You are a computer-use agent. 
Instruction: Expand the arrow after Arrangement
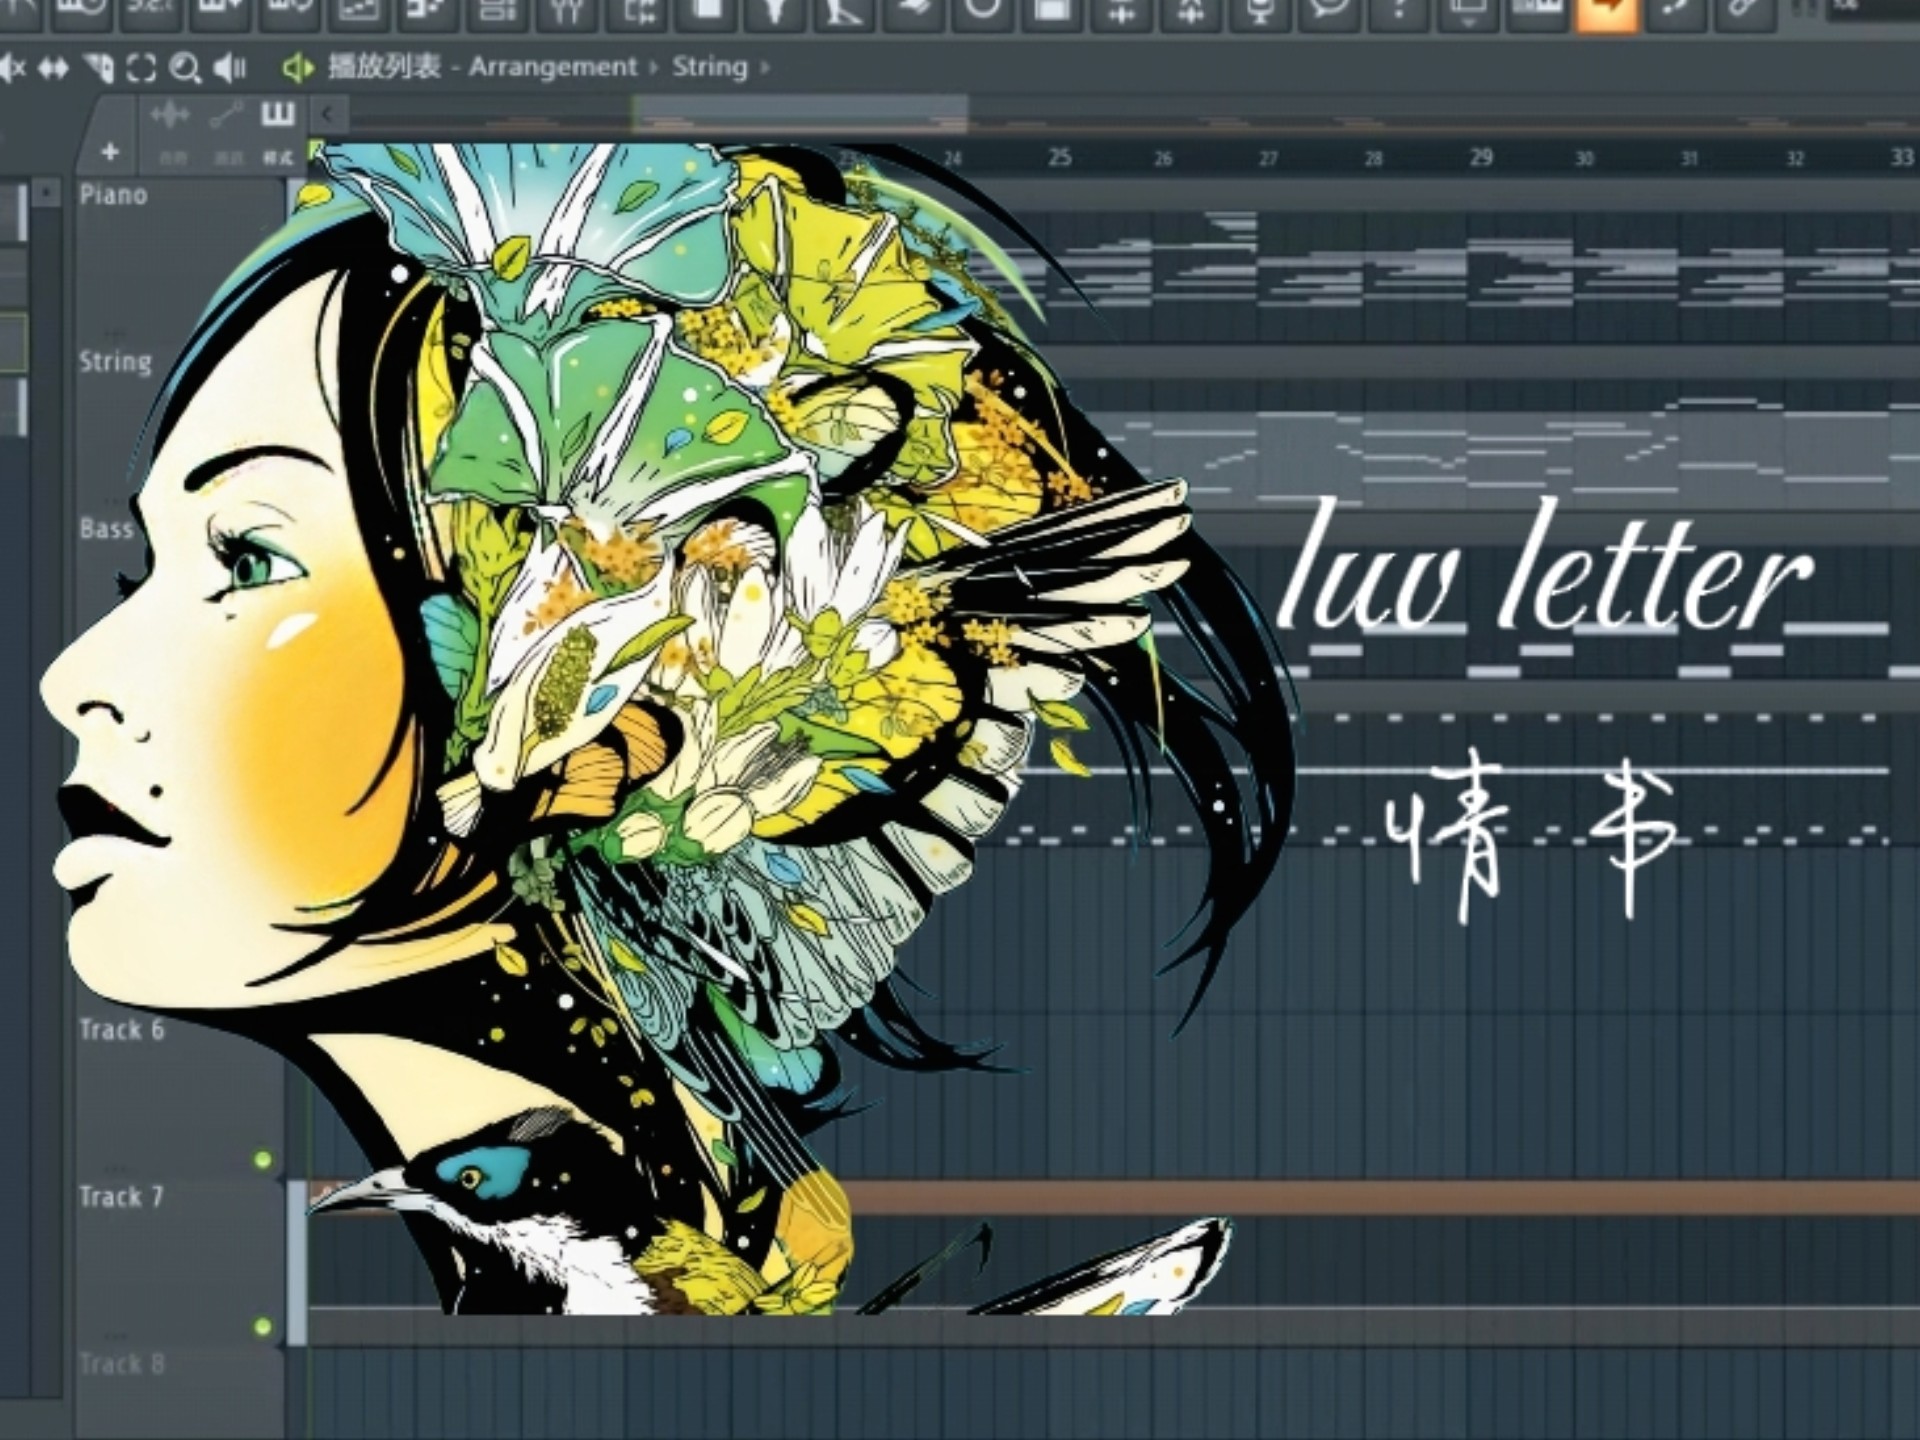click(654, 68)
